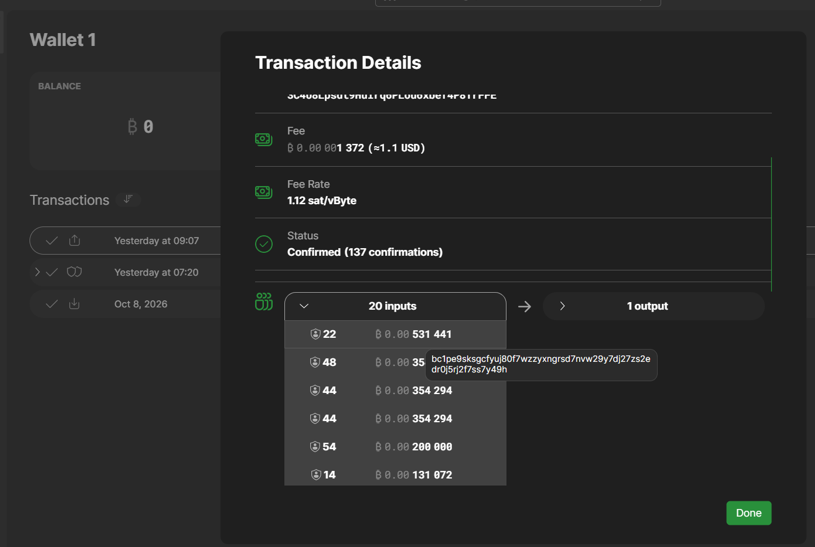This screenshot has width=815, height=547.
Task: Click send icon on Yesterday 09:07 row
Action: pos(74,240)
